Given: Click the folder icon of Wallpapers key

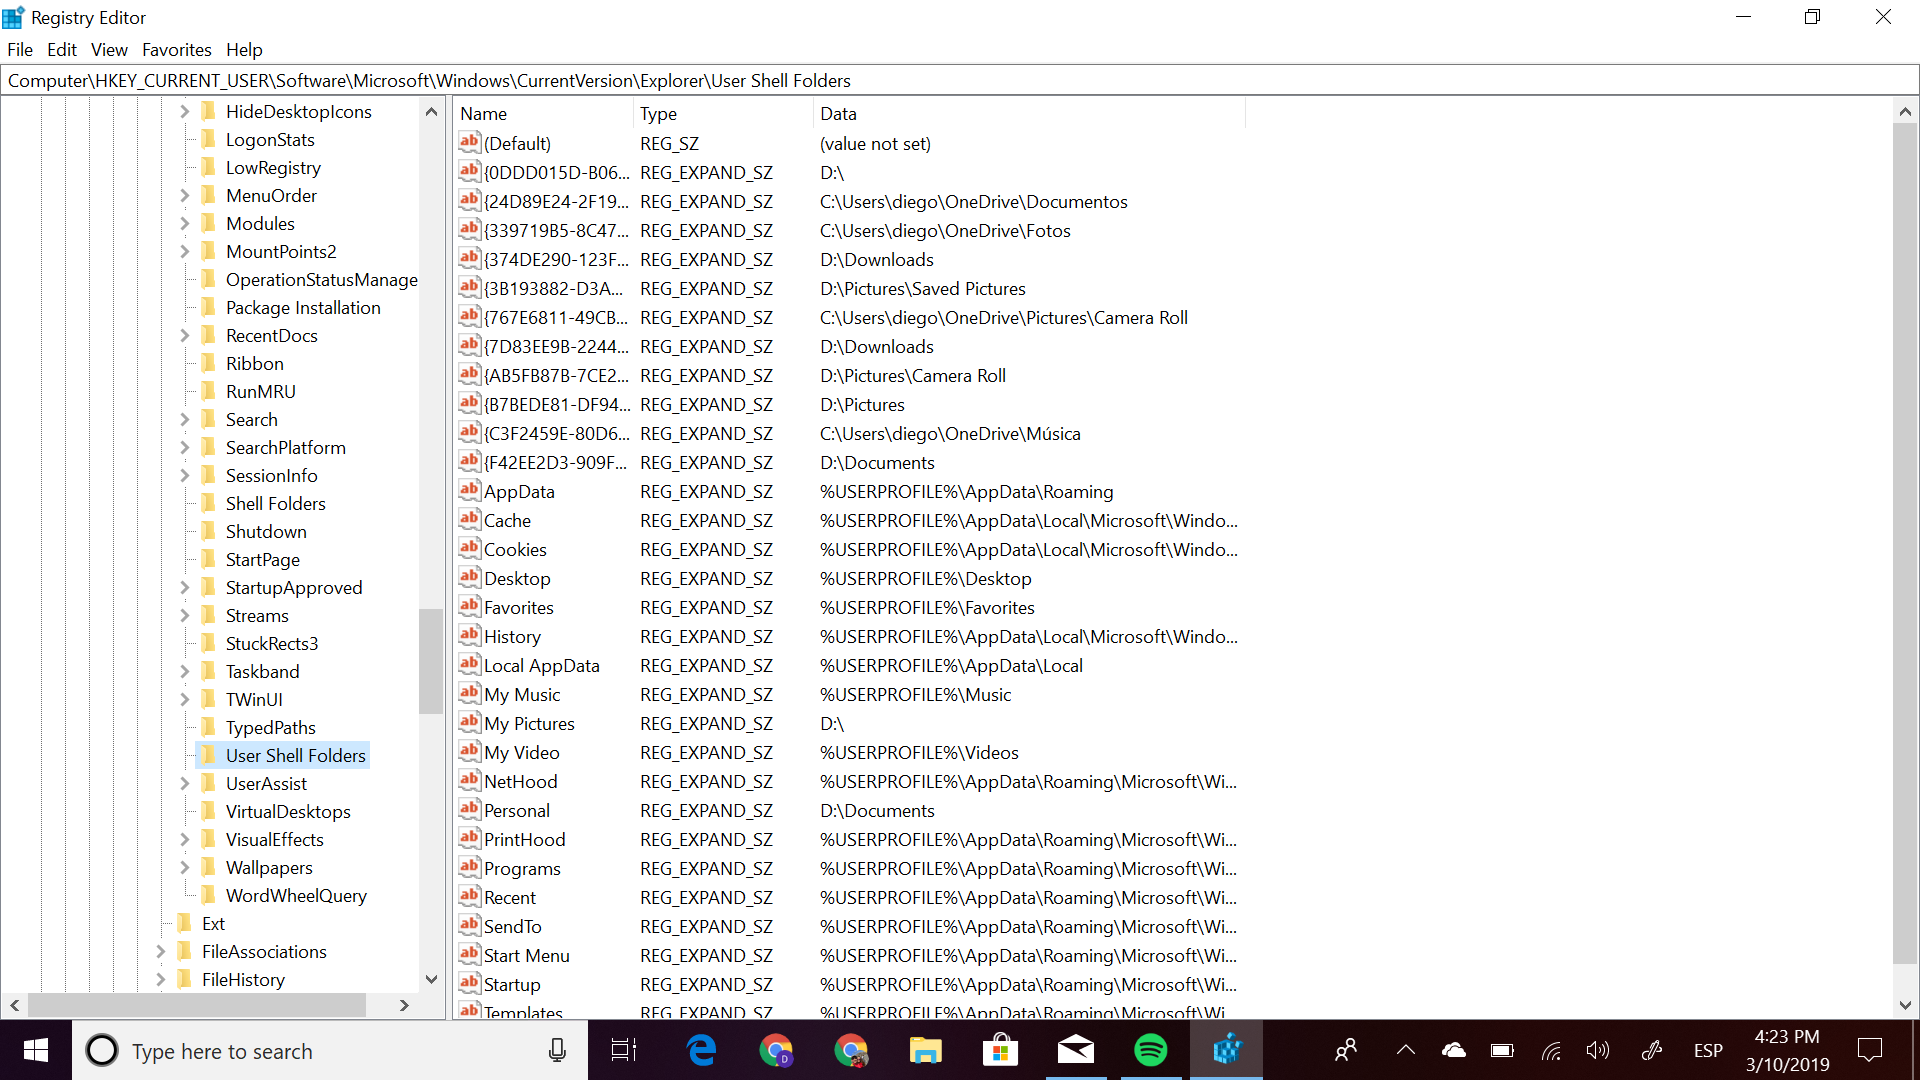Looking at the screenshot, I should [x=208, y=867].
